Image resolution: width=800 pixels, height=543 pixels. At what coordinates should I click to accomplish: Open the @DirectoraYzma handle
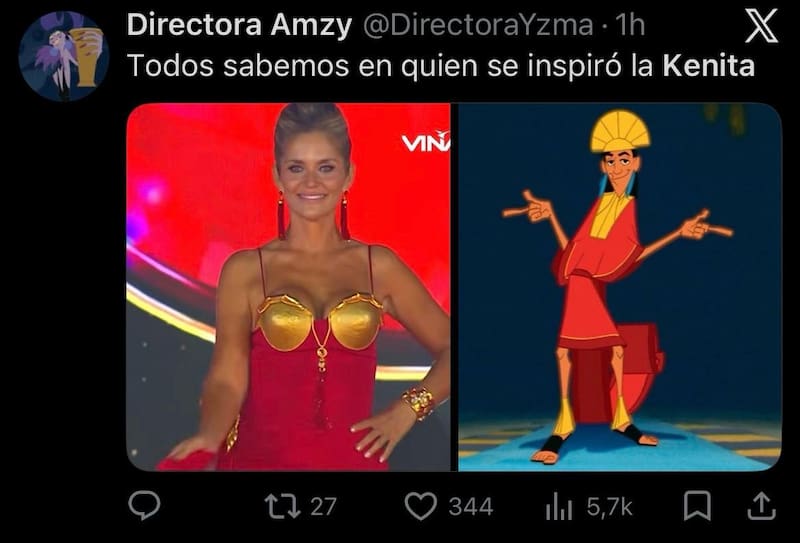[x=478, y=24]
